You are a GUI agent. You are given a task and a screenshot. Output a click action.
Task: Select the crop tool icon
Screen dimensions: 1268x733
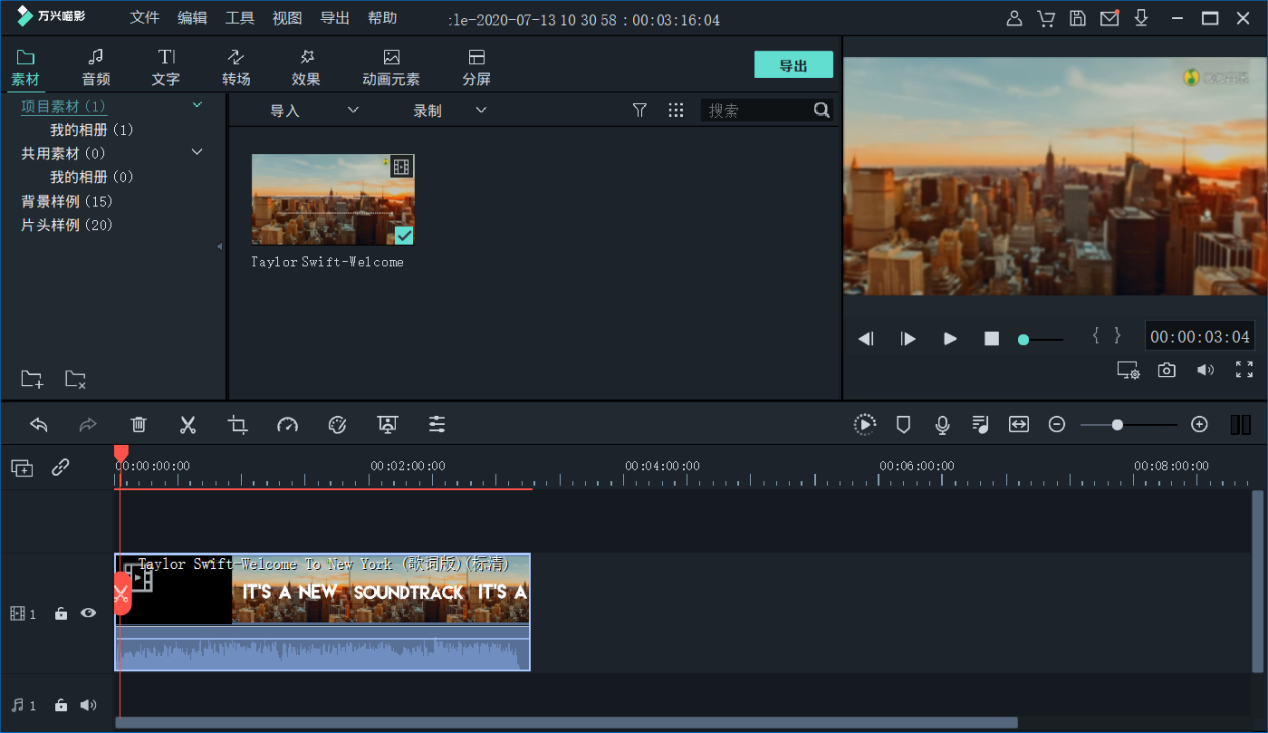click(237, 425)
